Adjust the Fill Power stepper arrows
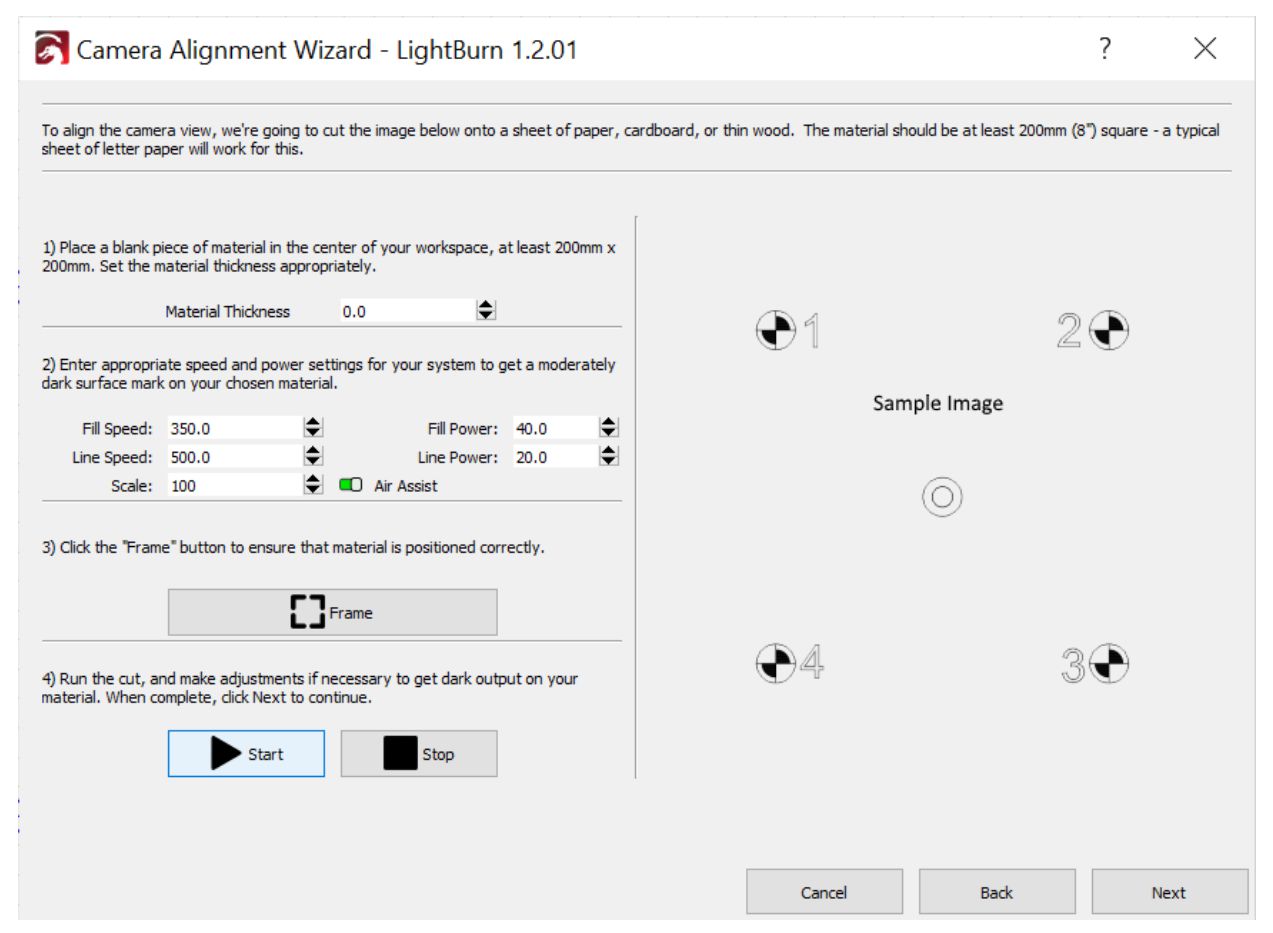The width and height of the screenshot is (1273, 933). (608, 428)
